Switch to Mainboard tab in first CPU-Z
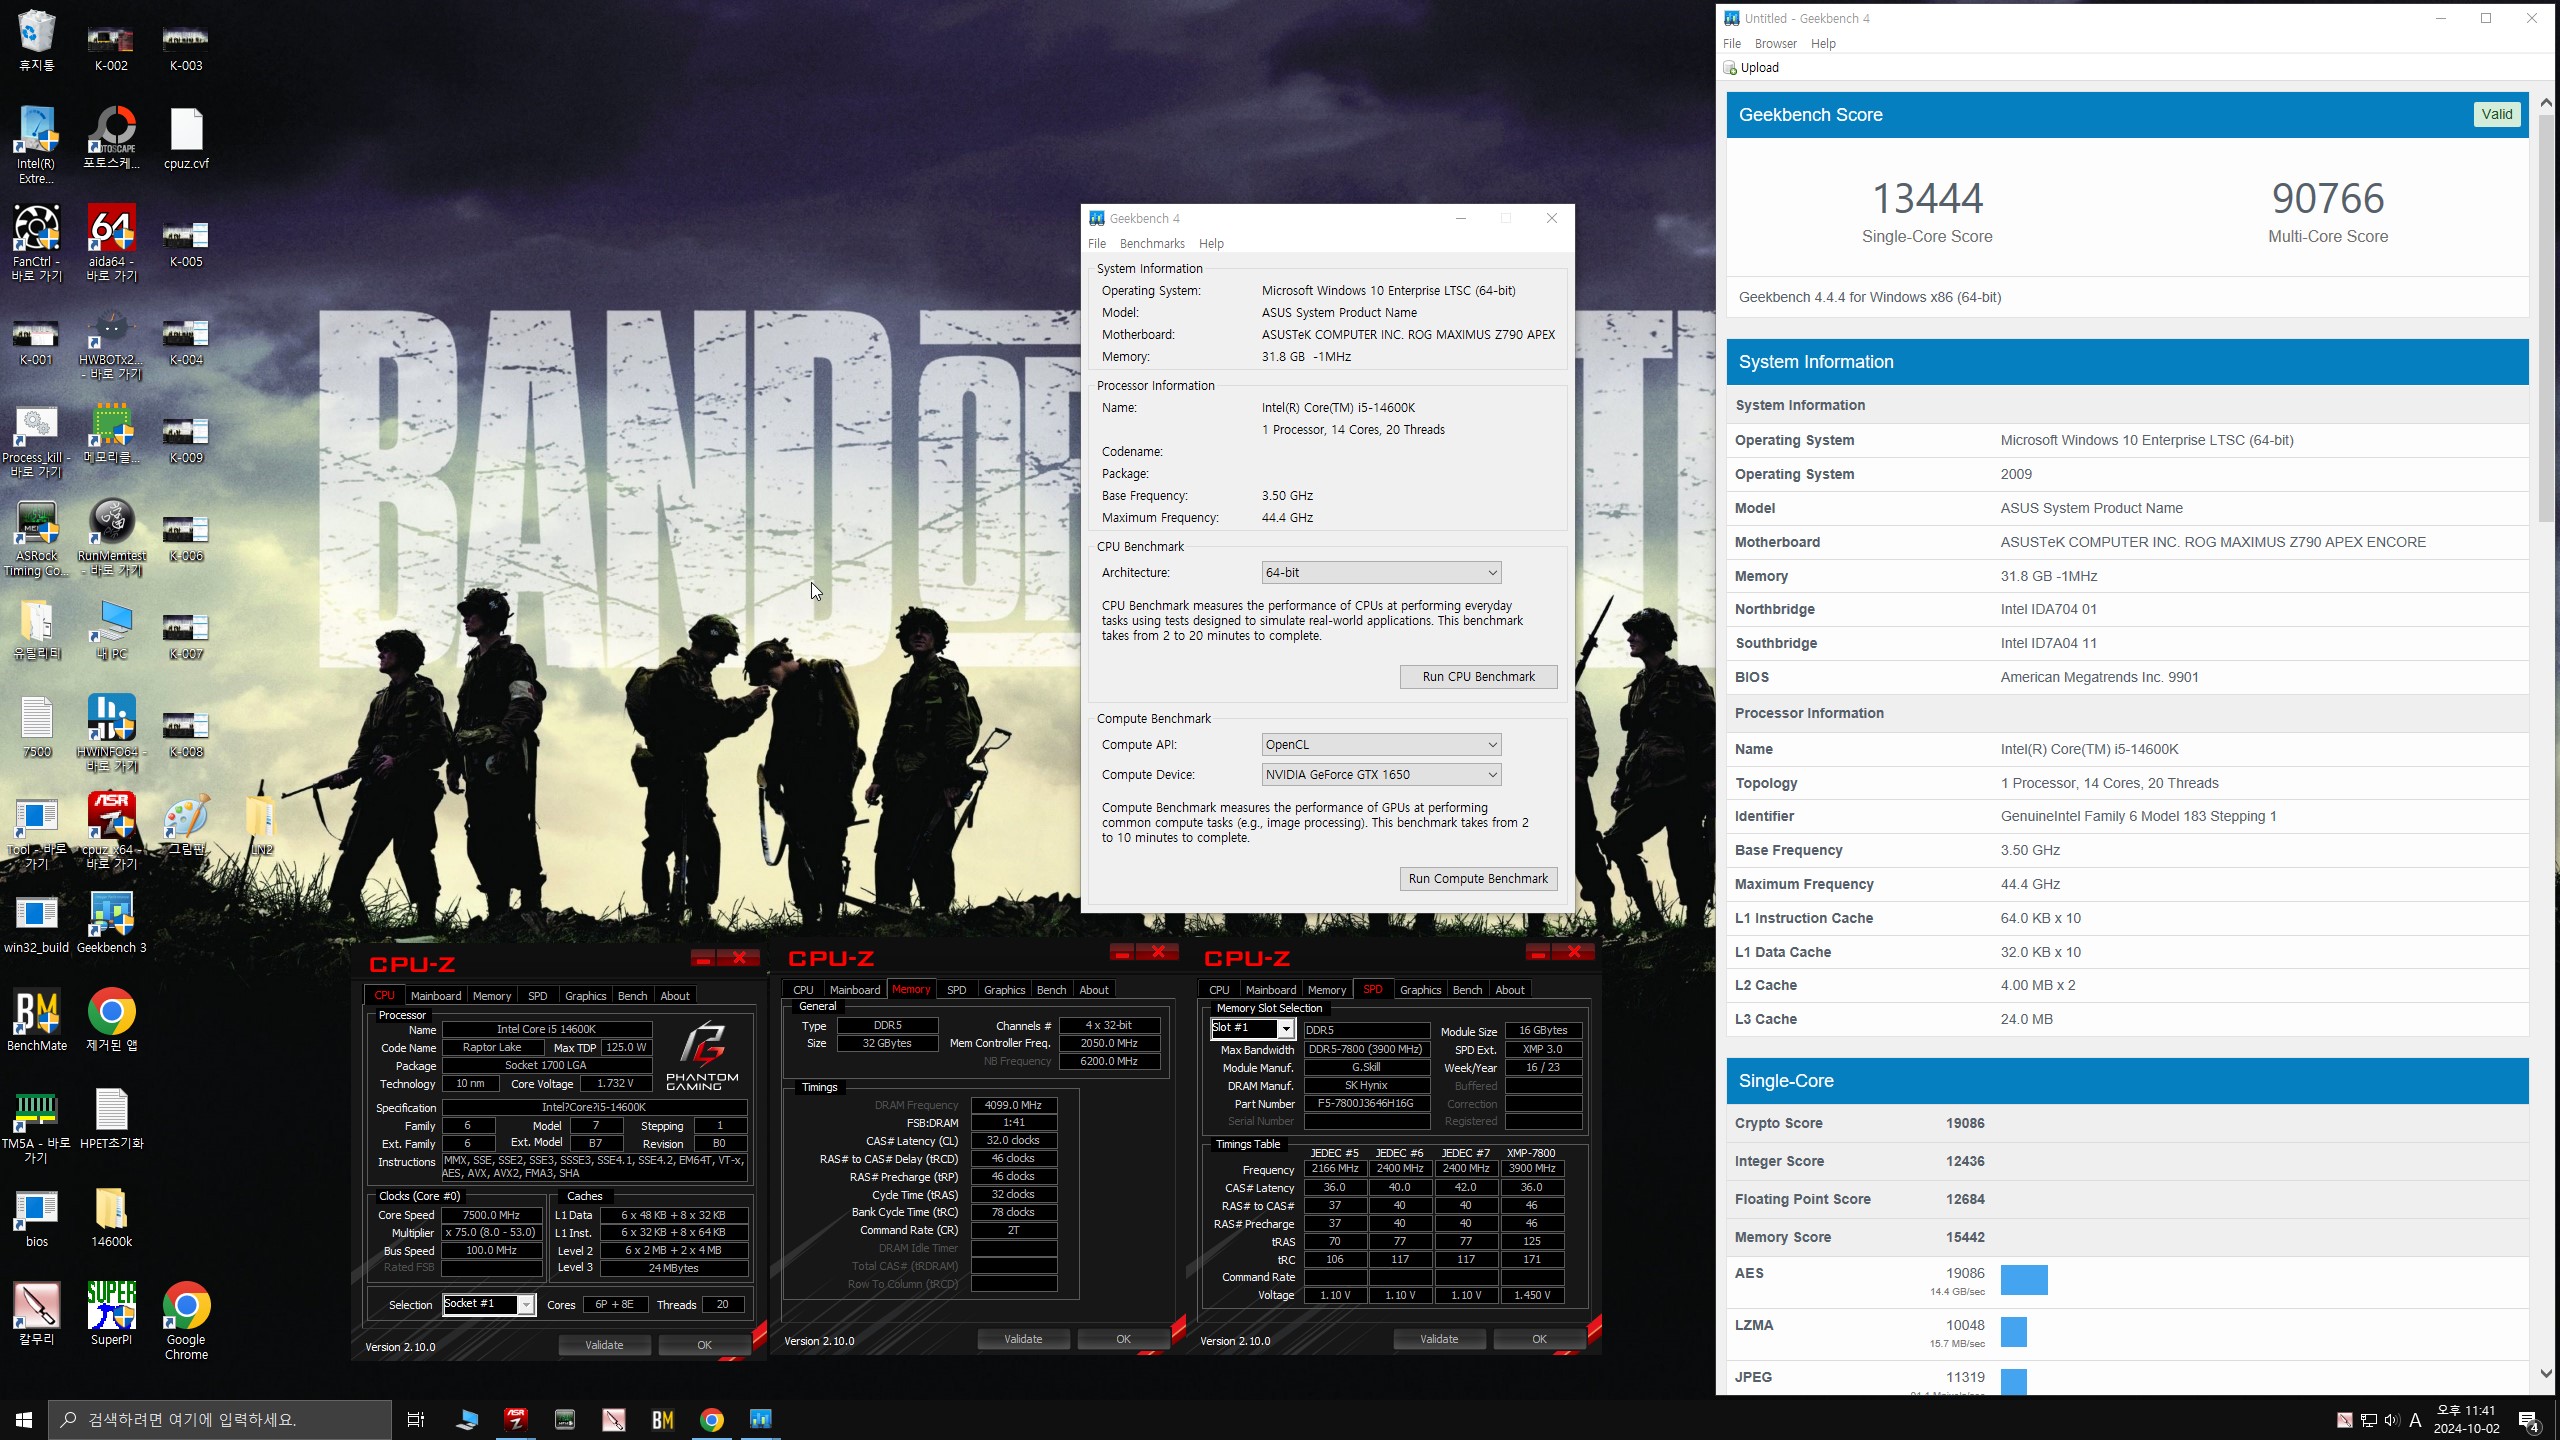 pyautogui.click(x=436, y=996)
